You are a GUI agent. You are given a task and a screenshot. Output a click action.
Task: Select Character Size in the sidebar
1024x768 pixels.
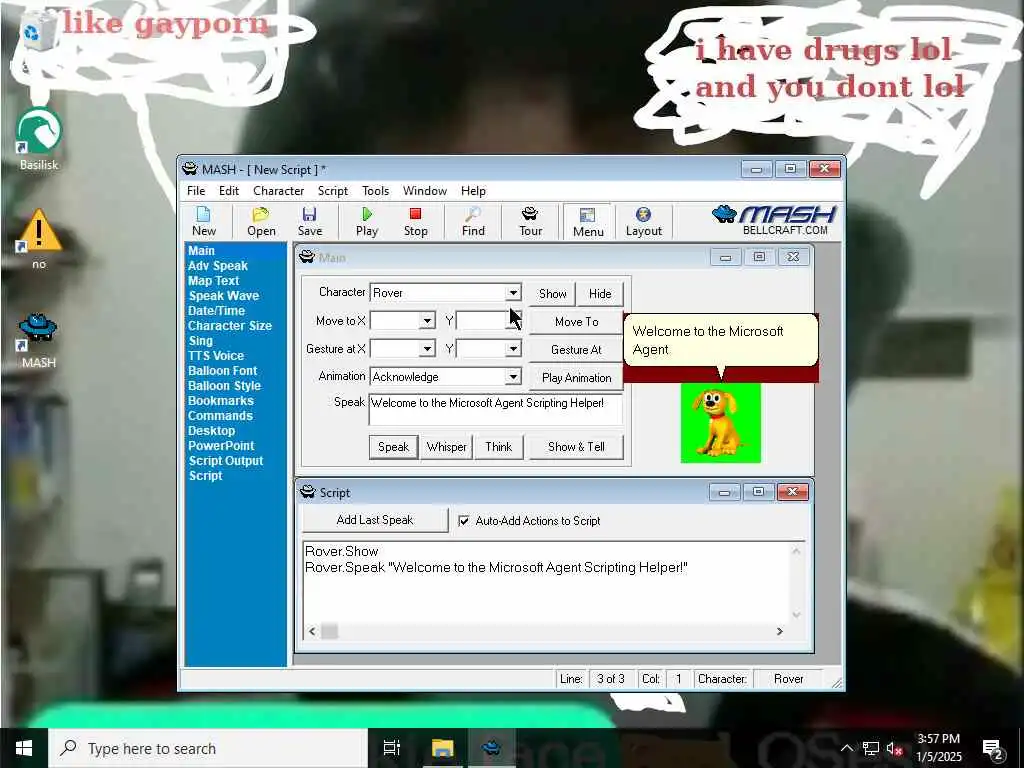pos(229,326)
